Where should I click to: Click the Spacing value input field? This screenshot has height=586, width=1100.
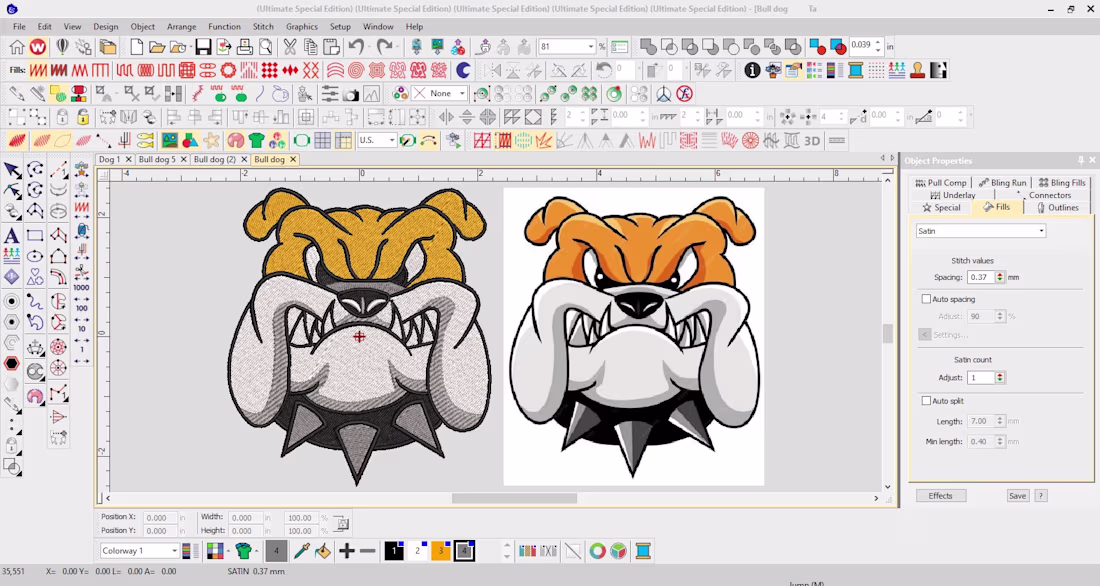click(x=980, y=277)
